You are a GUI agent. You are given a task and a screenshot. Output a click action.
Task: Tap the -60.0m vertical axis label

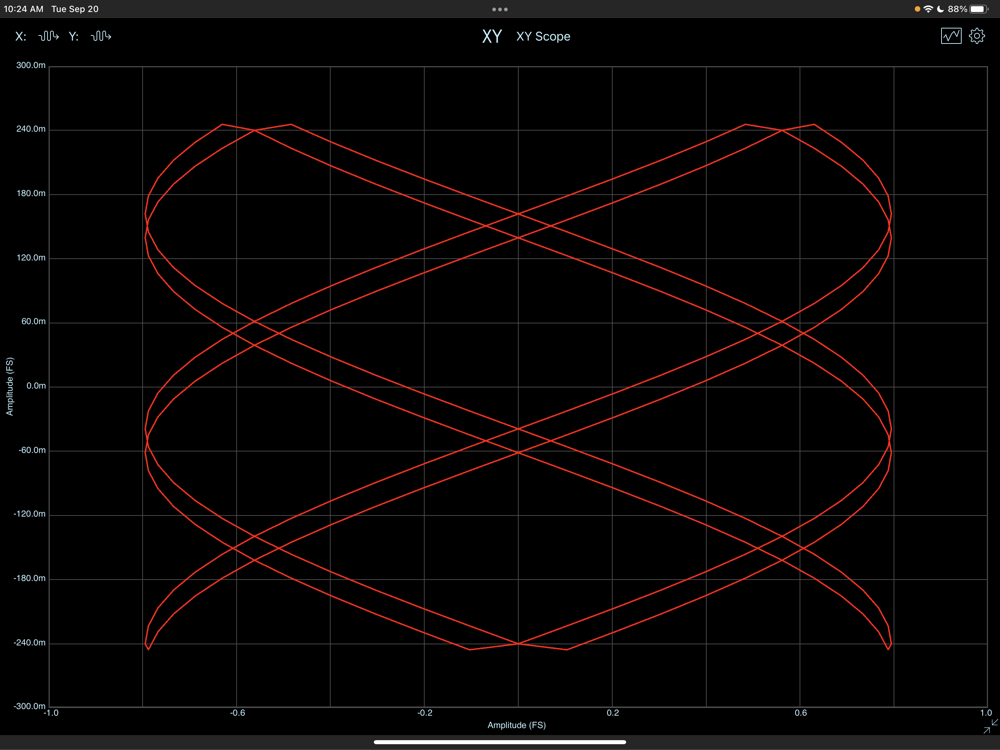pyautogui.click(x=32, y=450)
